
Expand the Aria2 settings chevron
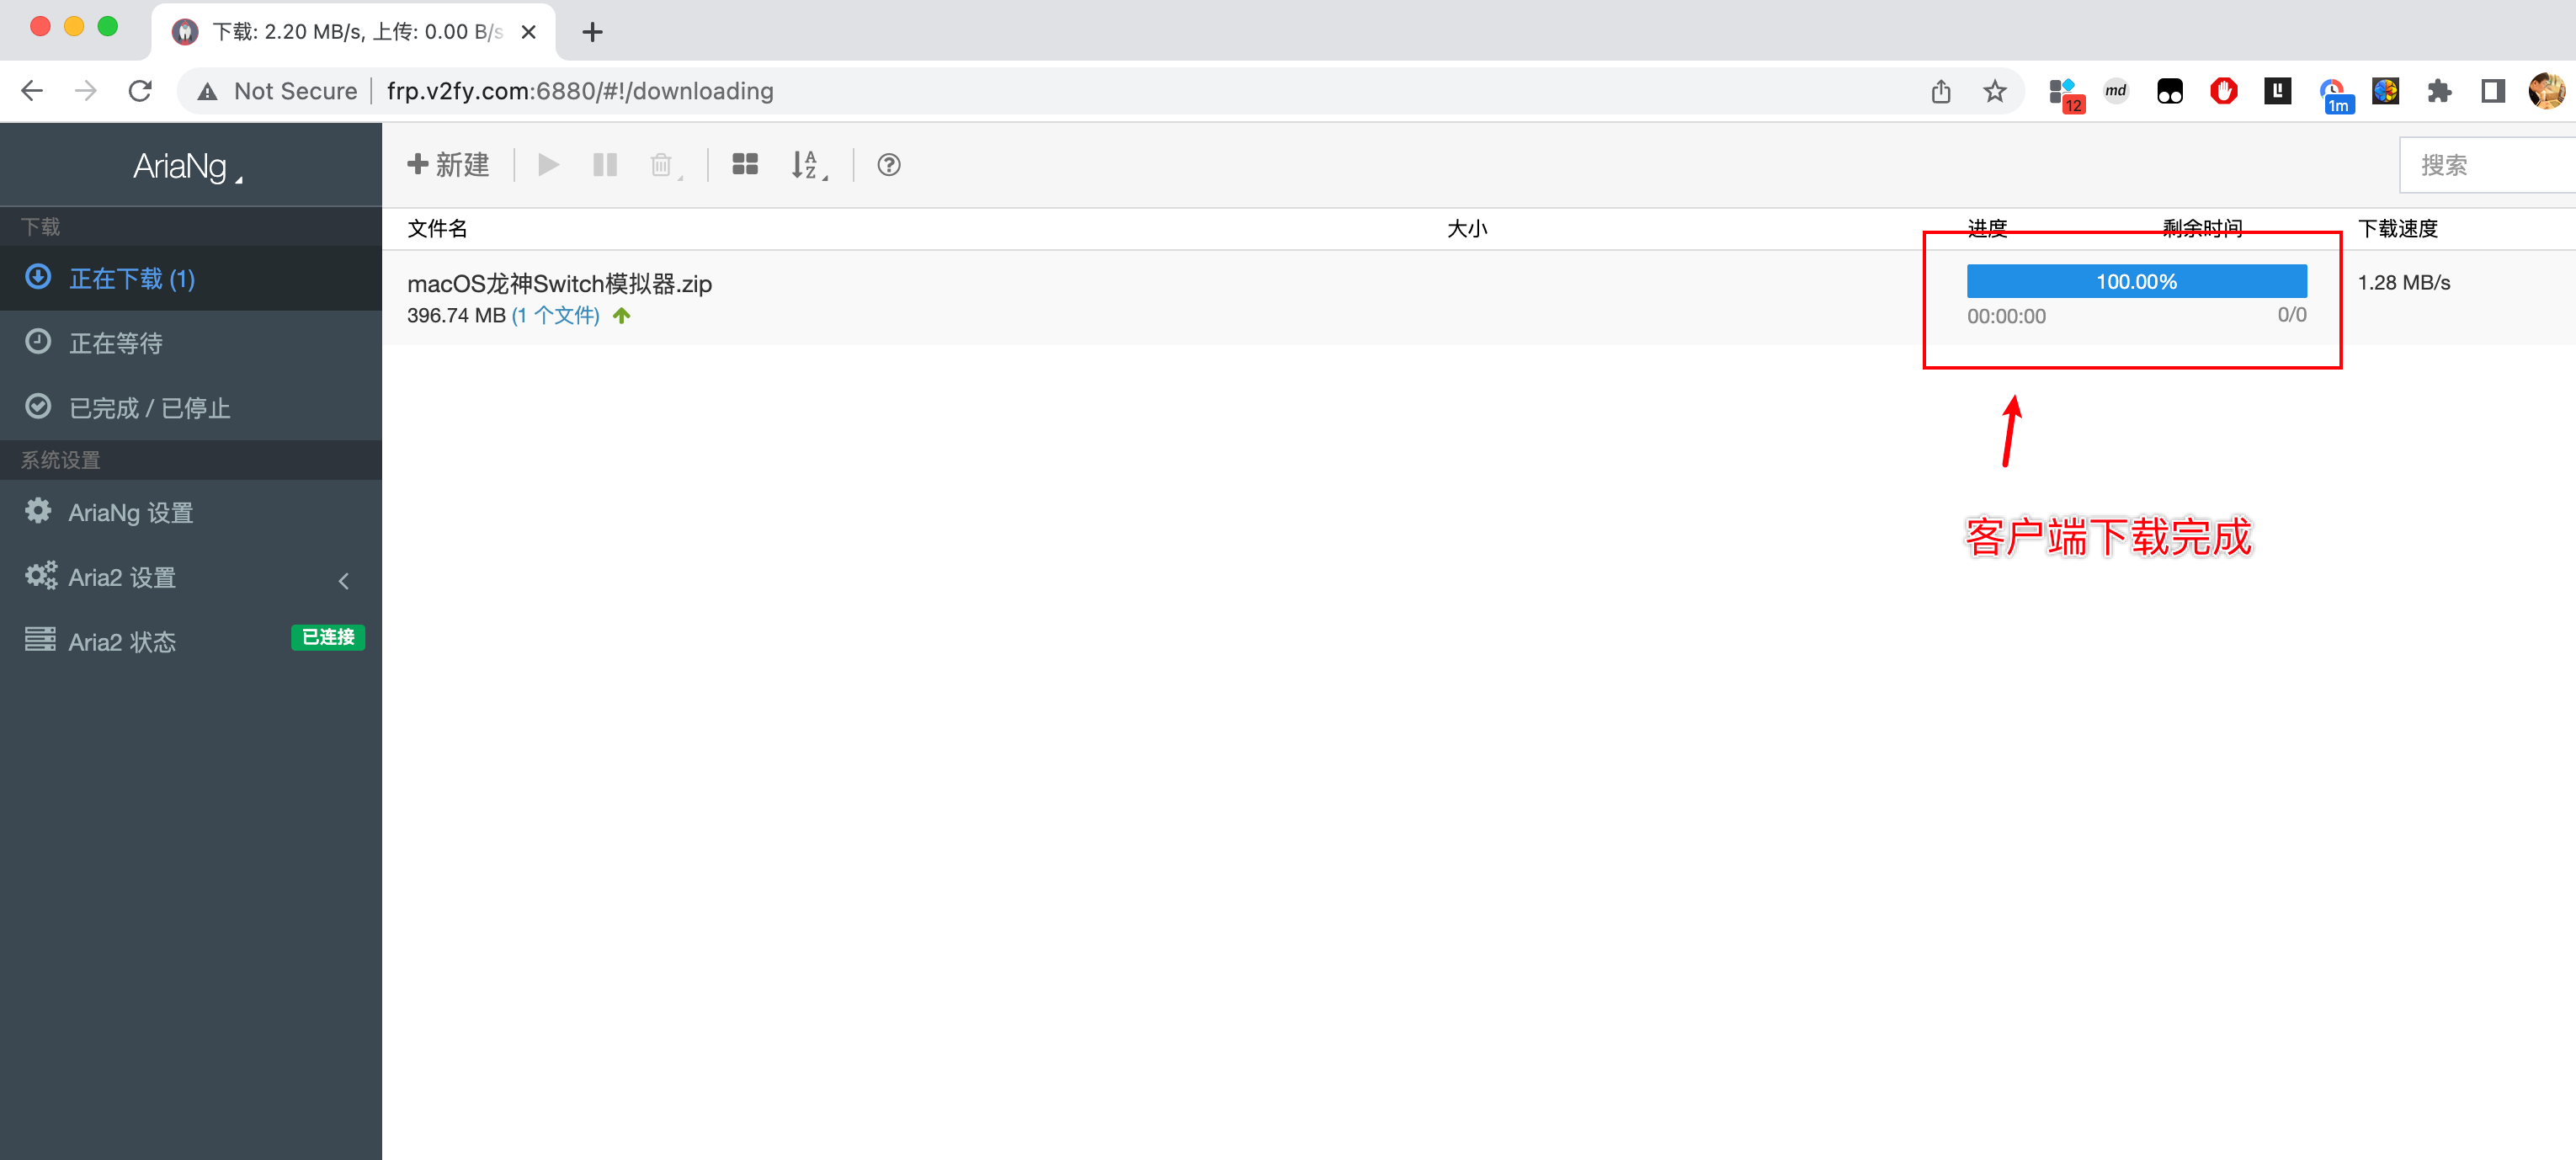343,580
